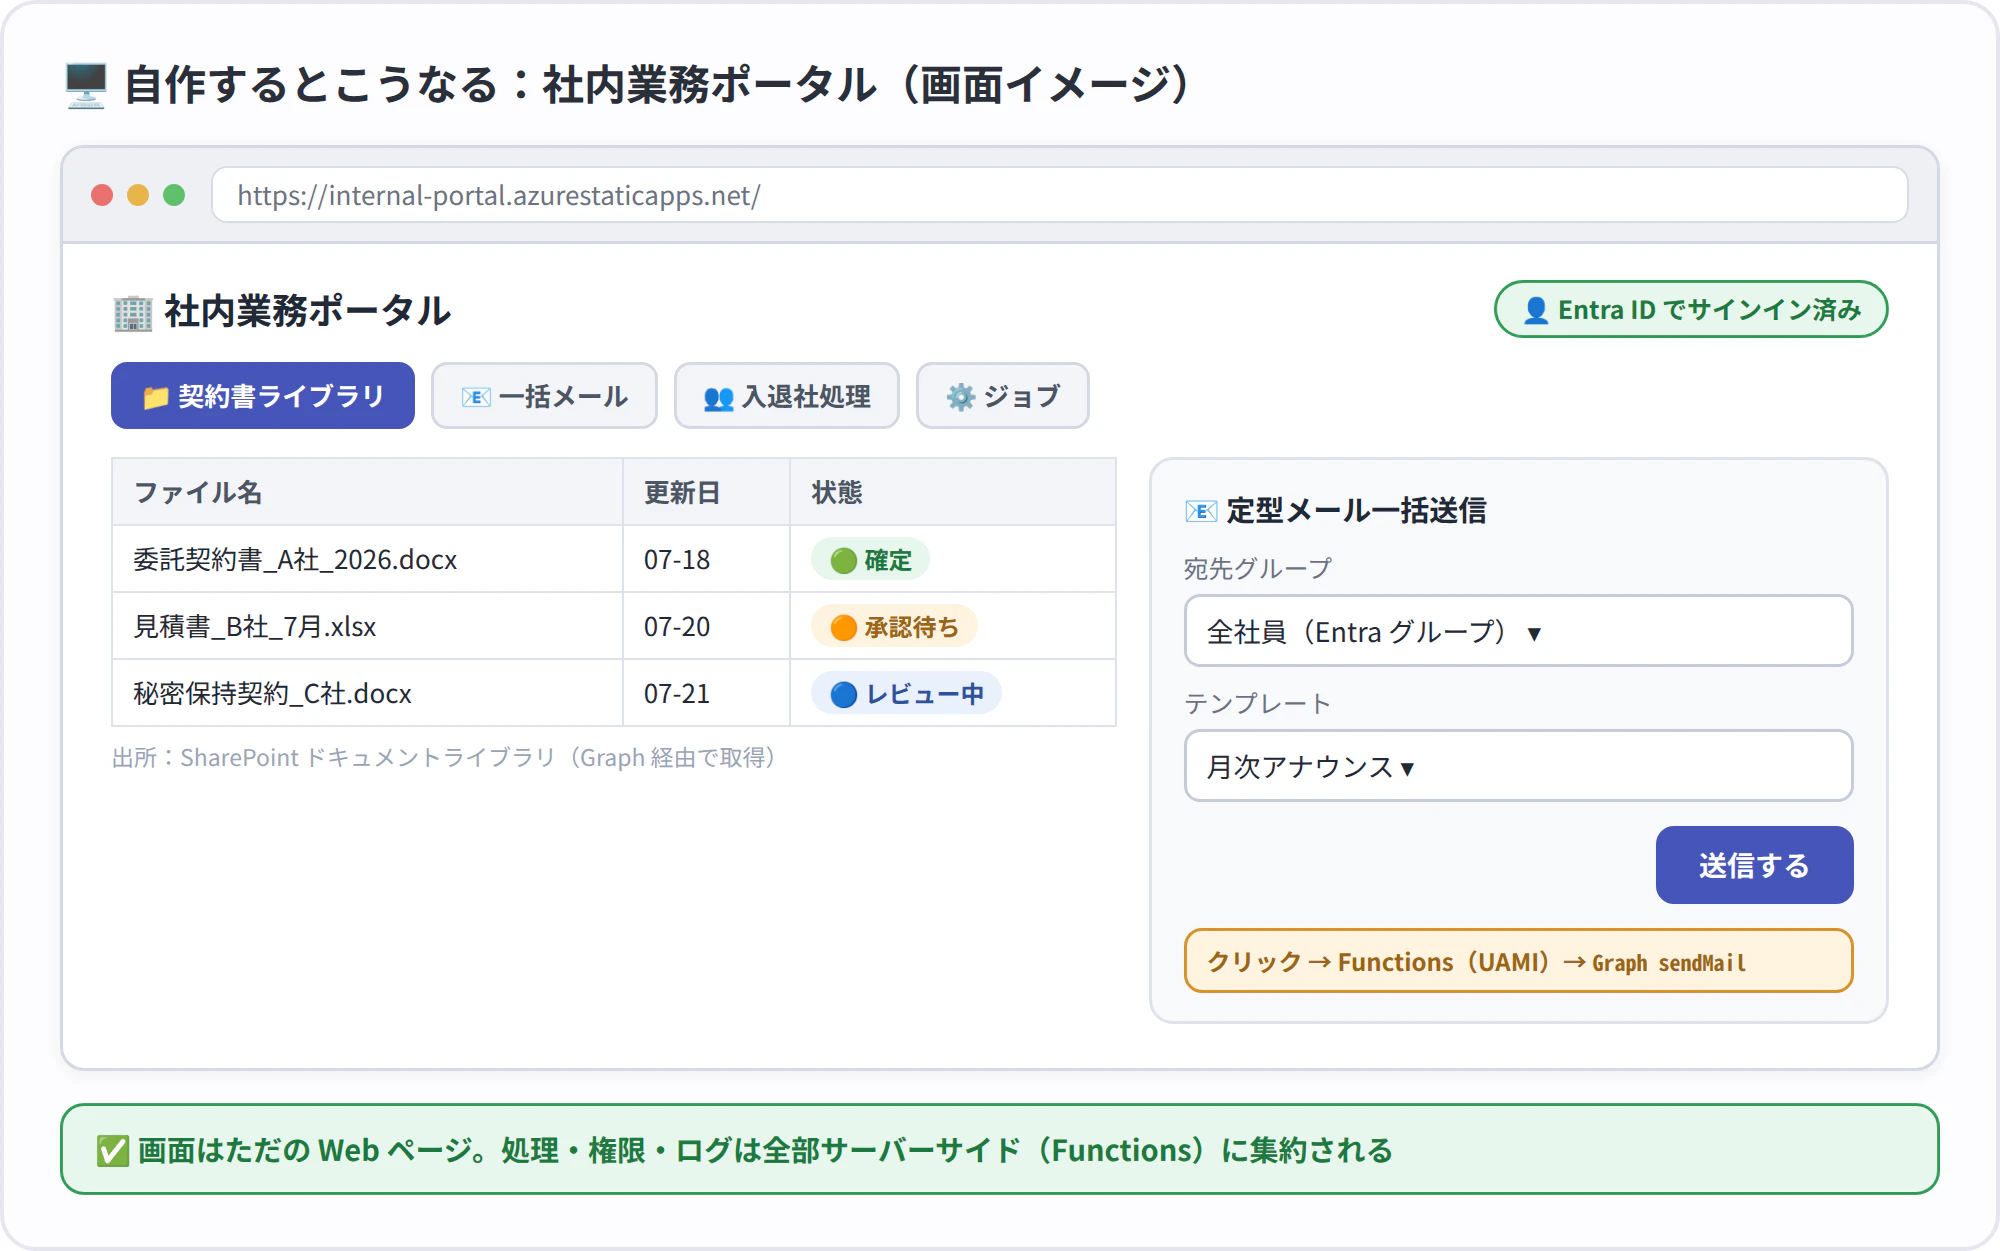Click the bottom banner about Functions に集約される
This screenshot has width=2000, height=1251.
click(x=999, y=1149)
